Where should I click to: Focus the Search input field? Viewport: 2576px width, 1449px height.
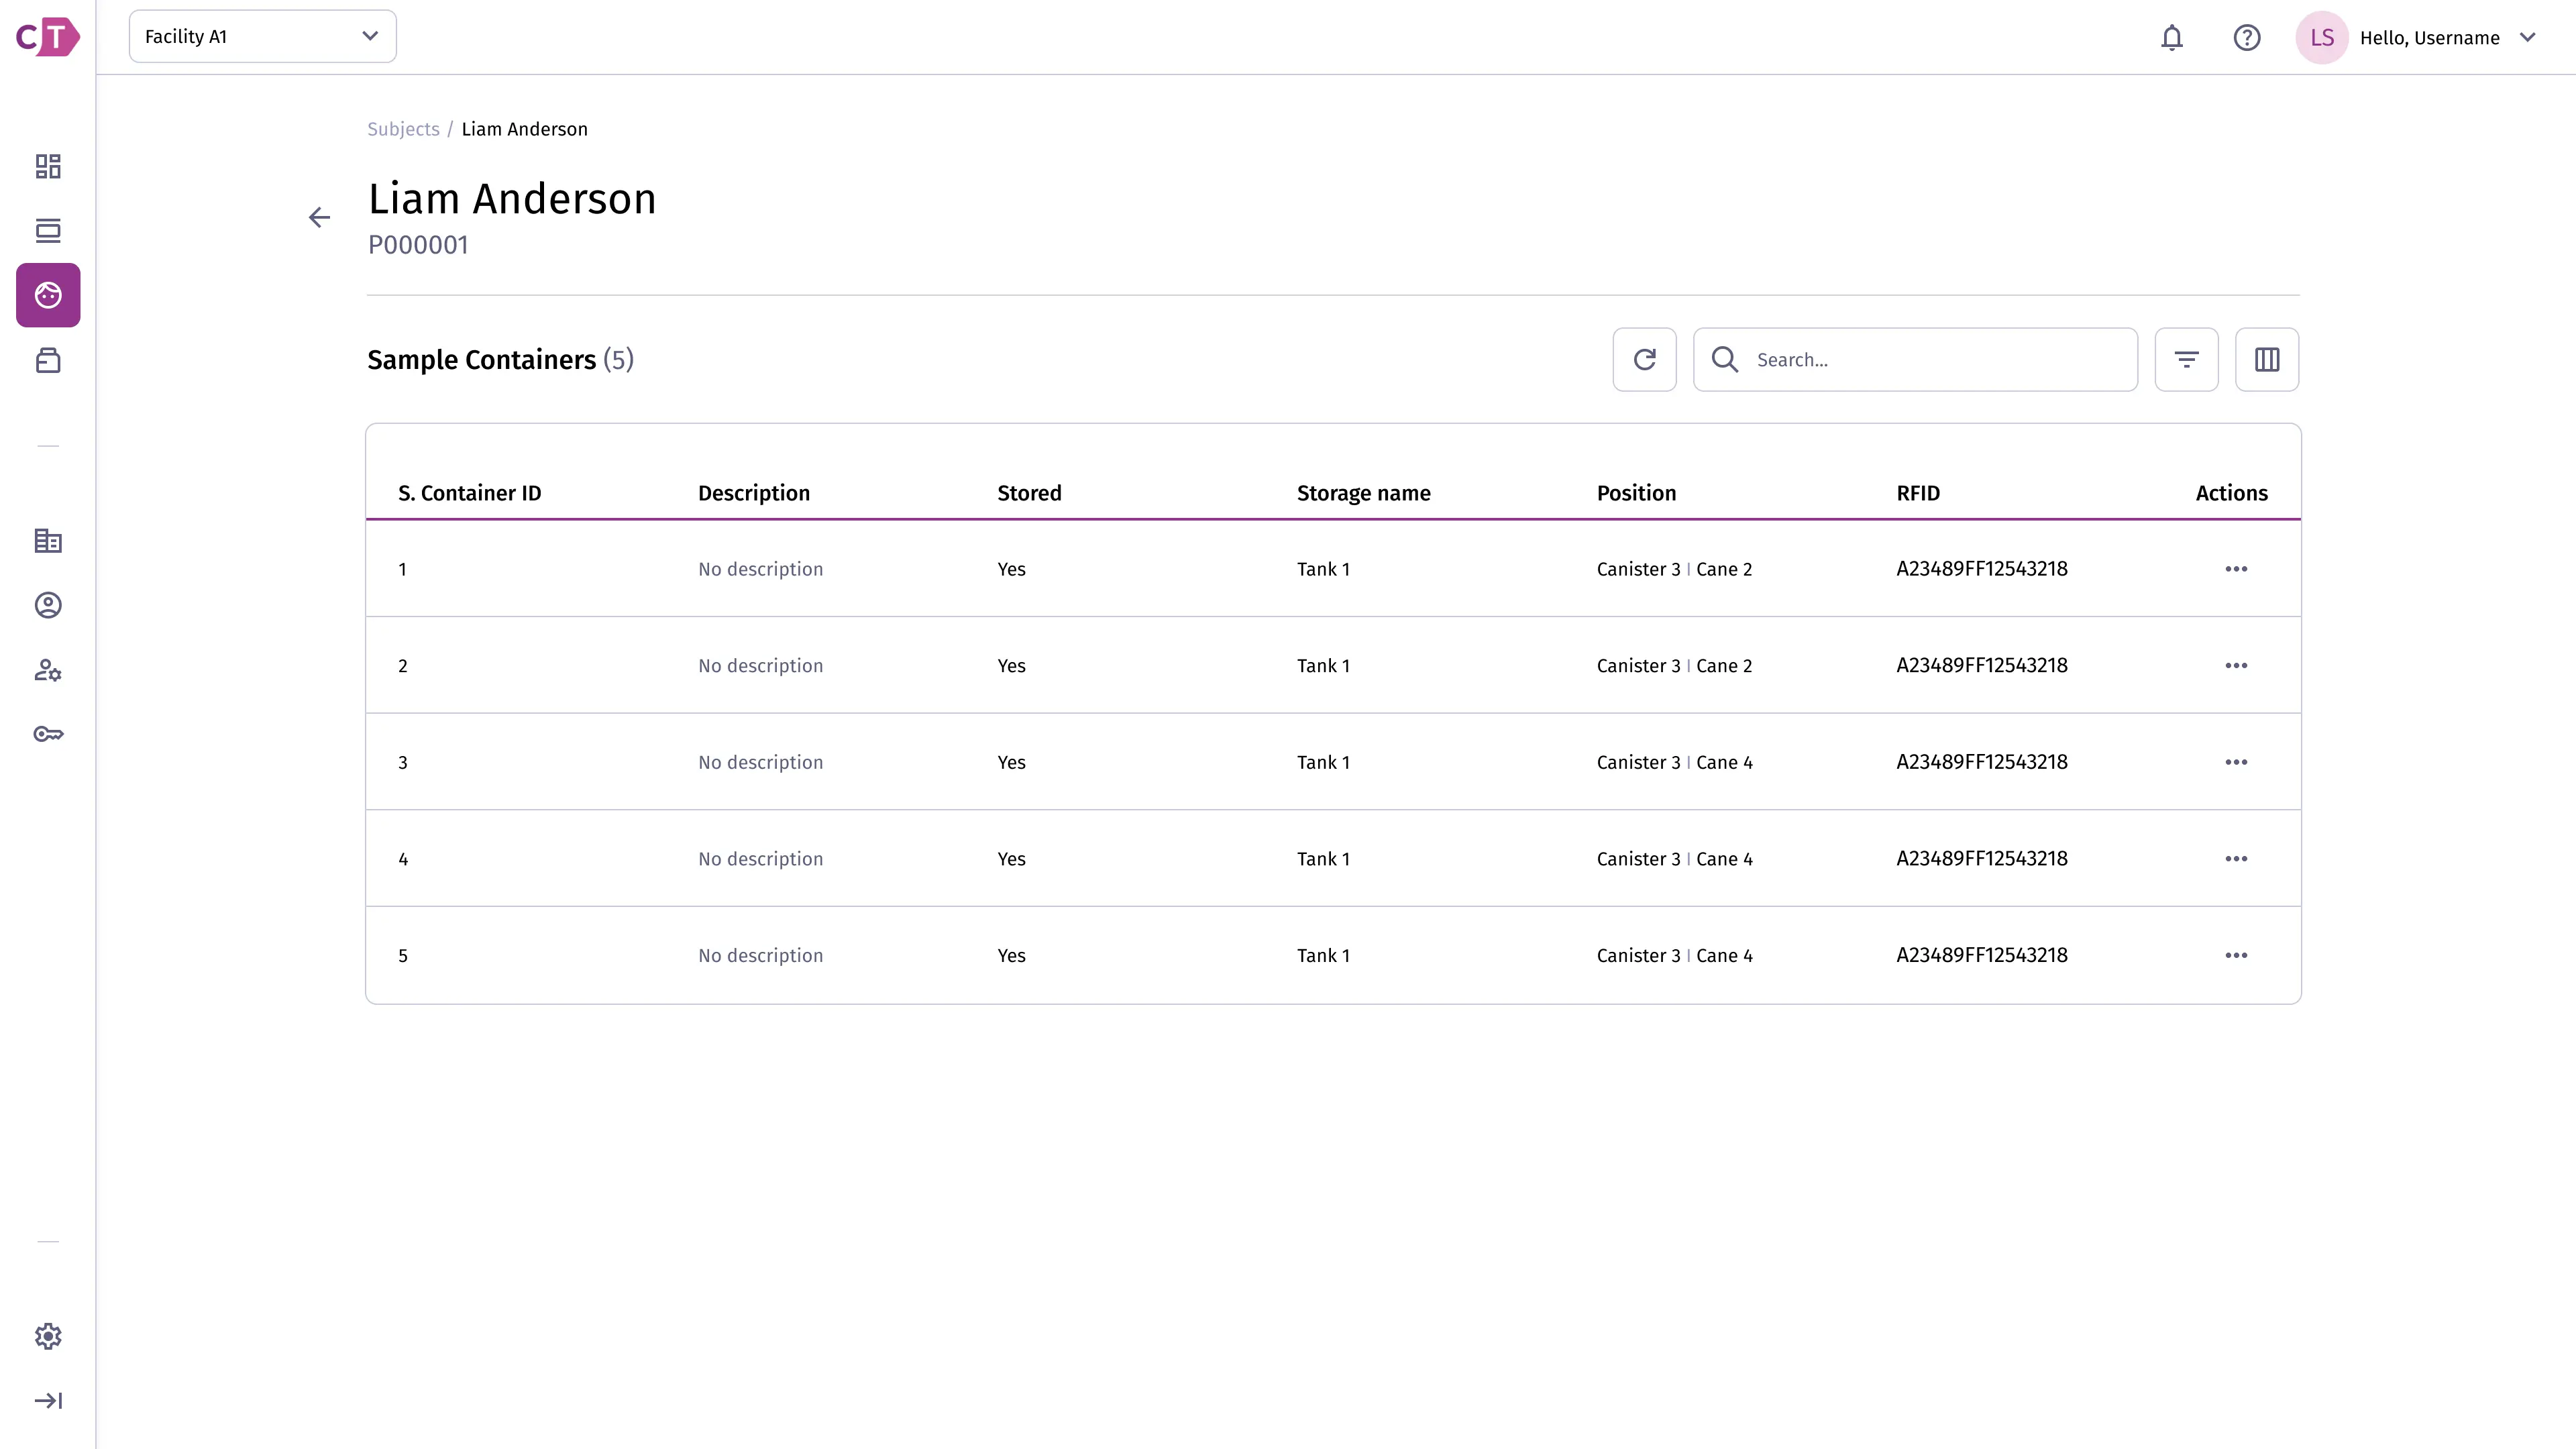click(x=1915, y=359)
